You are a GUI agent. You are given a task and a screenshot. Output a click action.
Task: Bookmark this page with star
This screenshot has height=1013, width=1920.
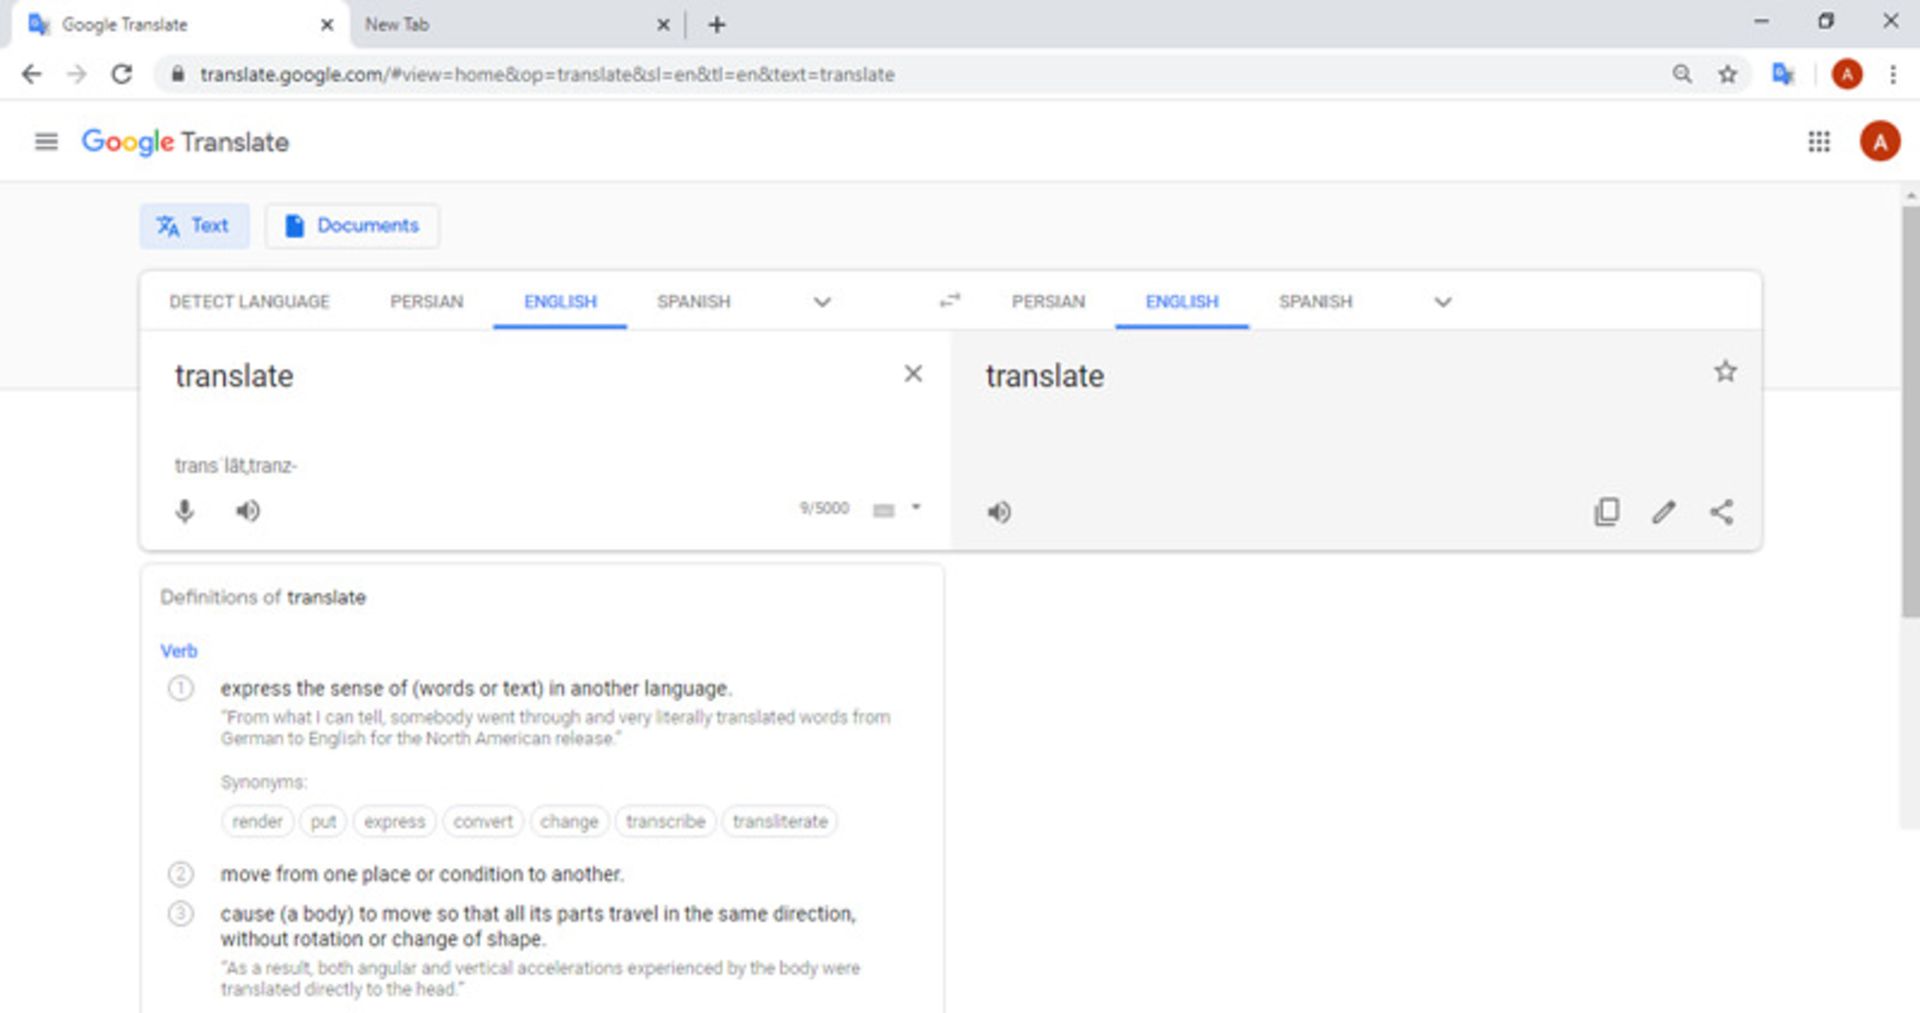click(x=1728, y=74)
